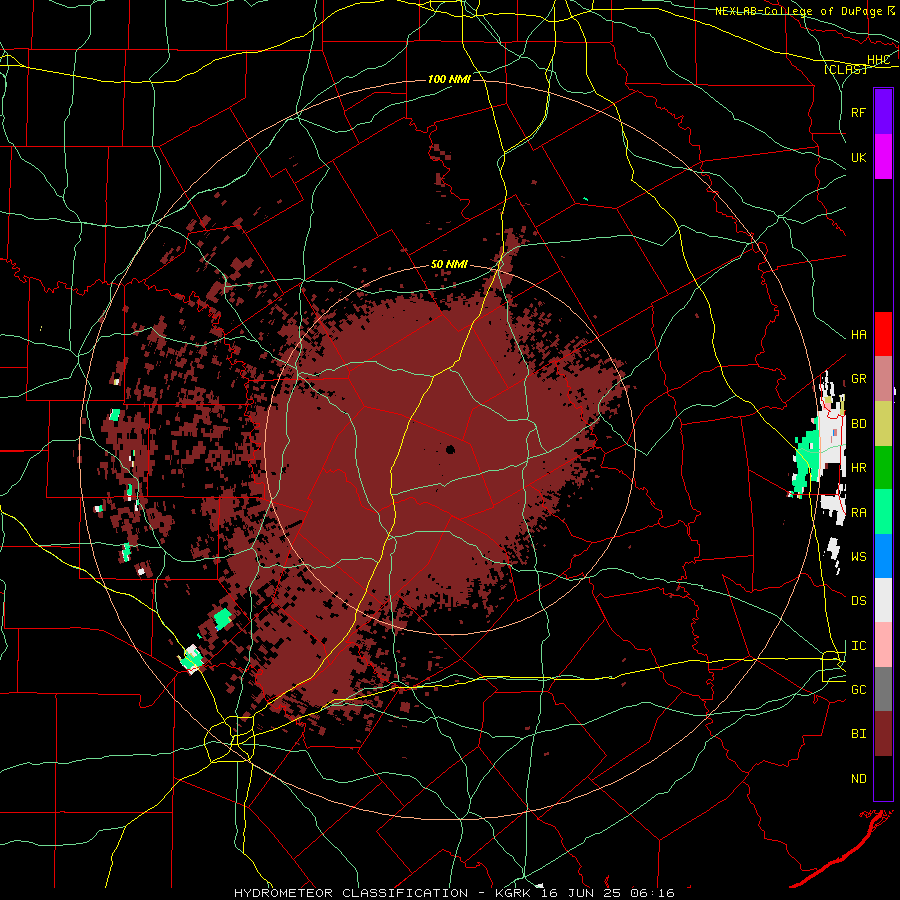Screen dimensions: 900x900
Task: Click the "RA" legend label
Action: (859, 513)
